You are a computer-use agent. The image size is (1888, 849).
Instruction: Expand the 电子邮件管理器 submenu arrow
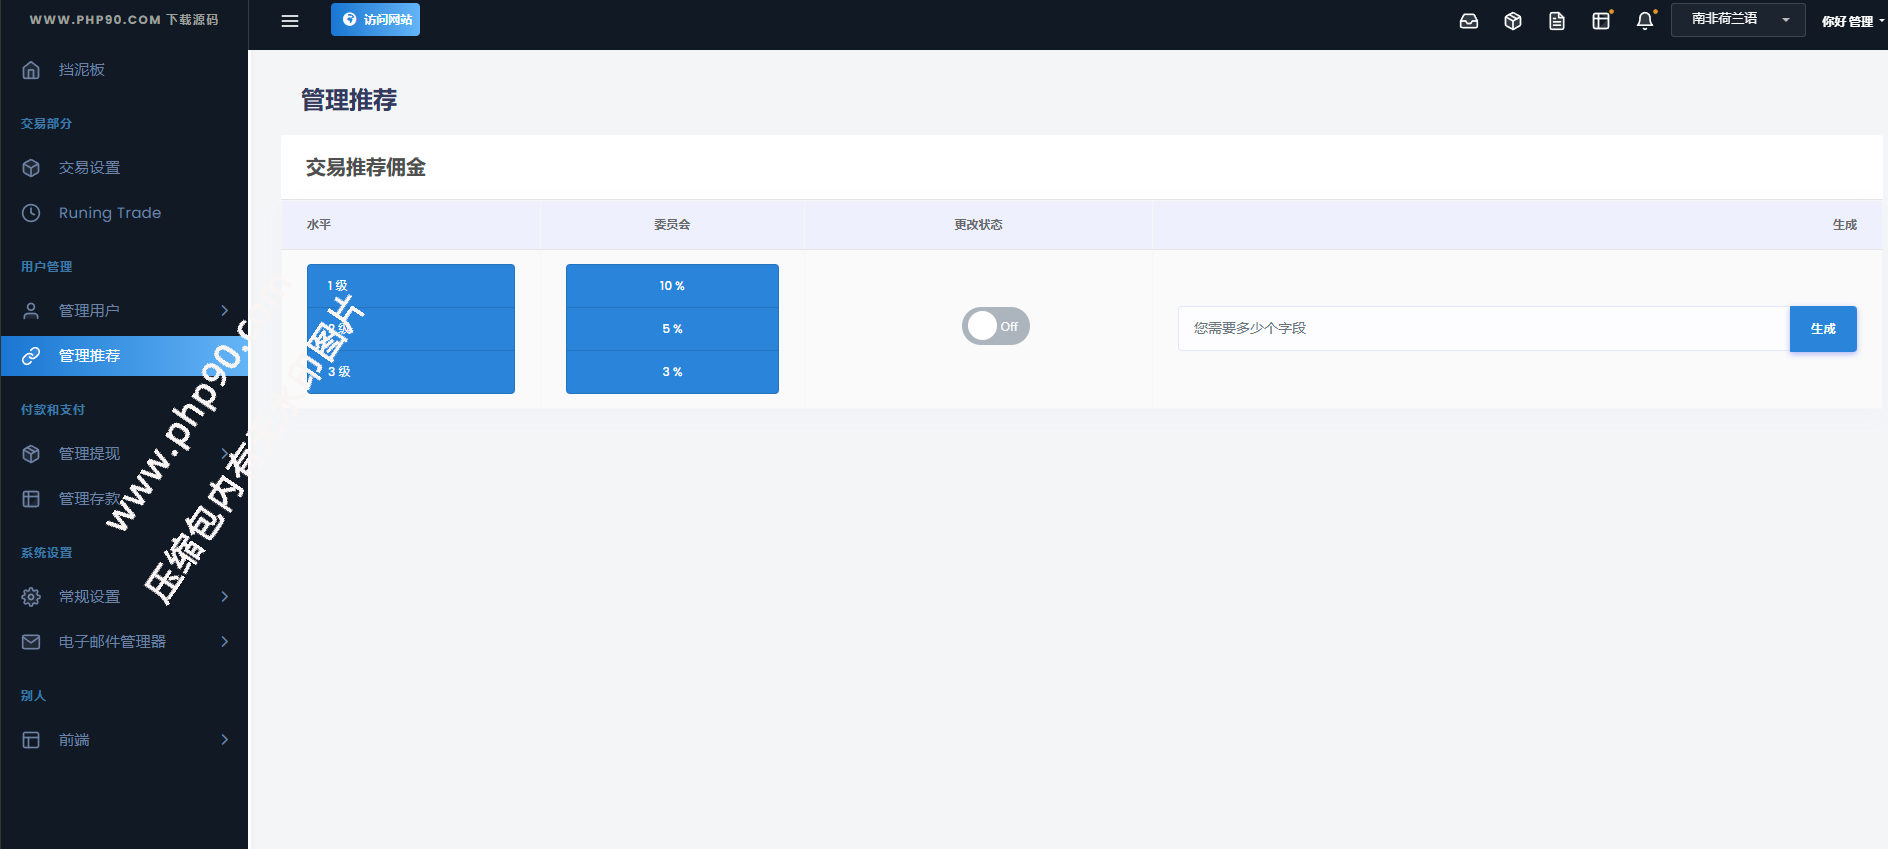tap(224, 642)
